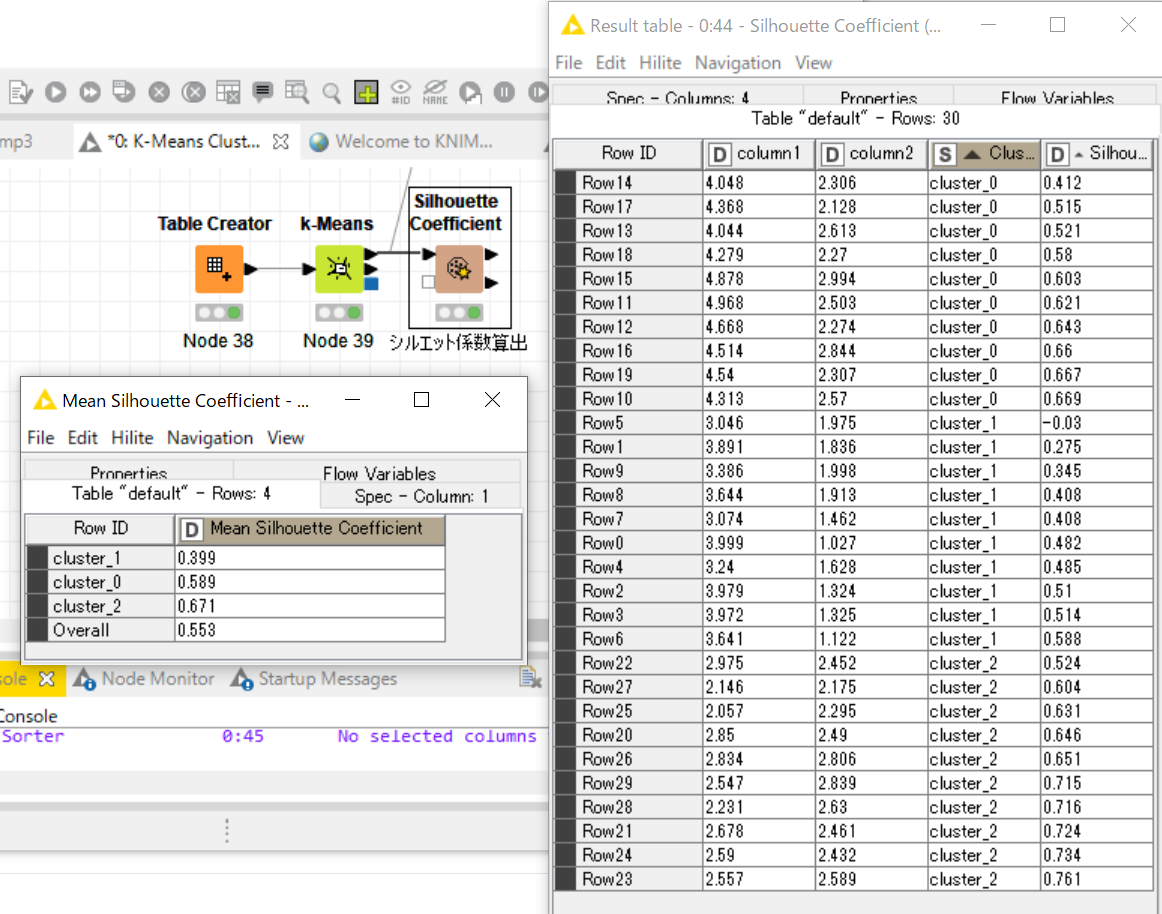Click the シルエット係数算出 node label
1162x914 pixels.
(x=458, y=342)
